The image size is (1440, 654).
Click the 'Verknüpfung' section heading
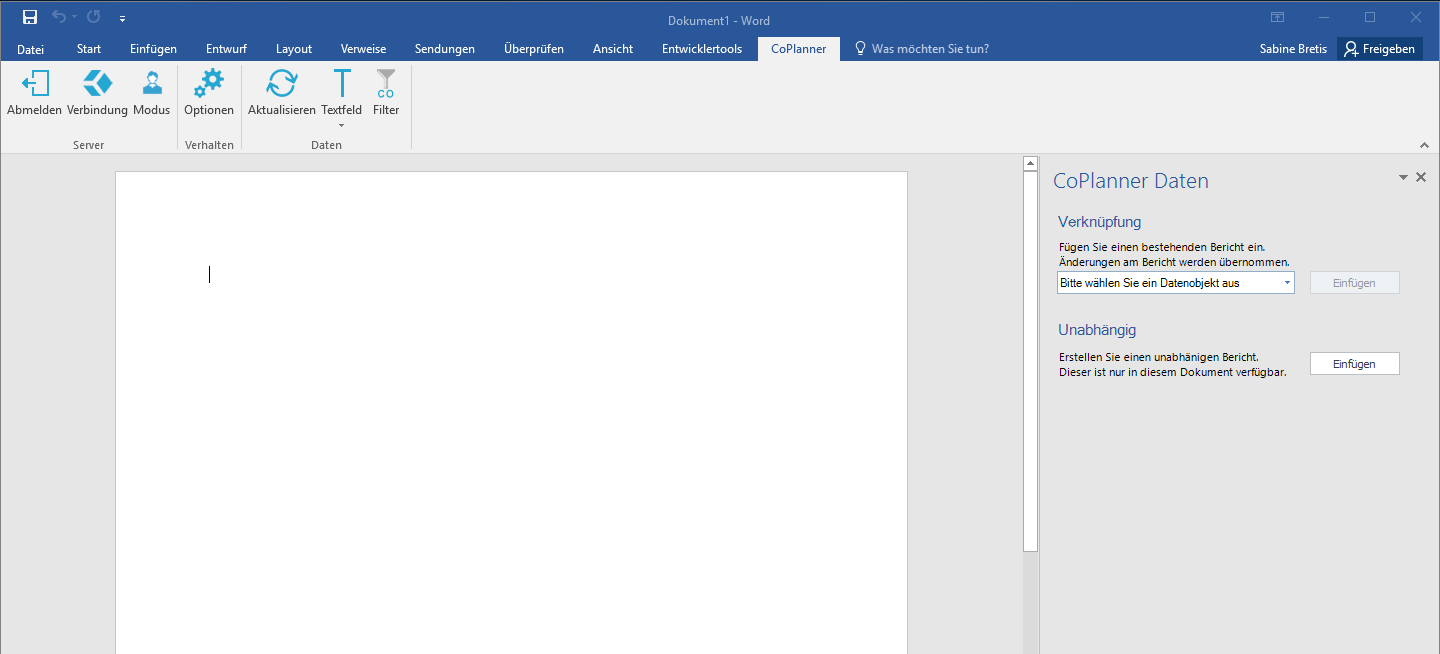pos(1099,222)
